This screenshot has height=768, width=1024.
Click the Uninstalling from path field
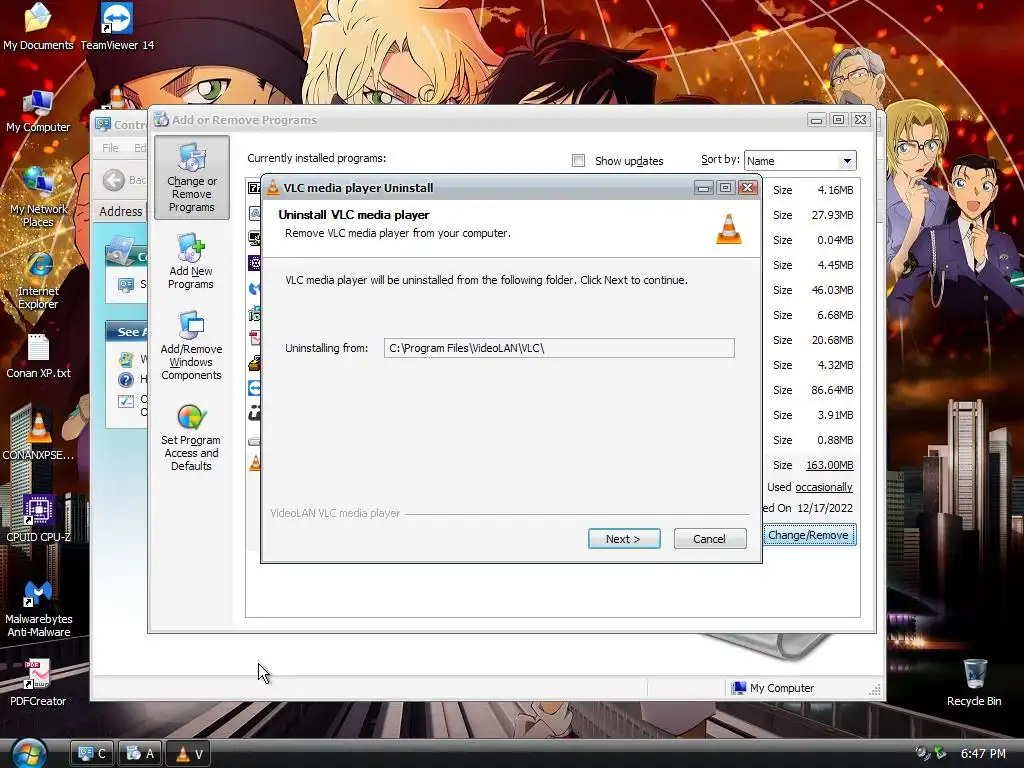point(559,348)
